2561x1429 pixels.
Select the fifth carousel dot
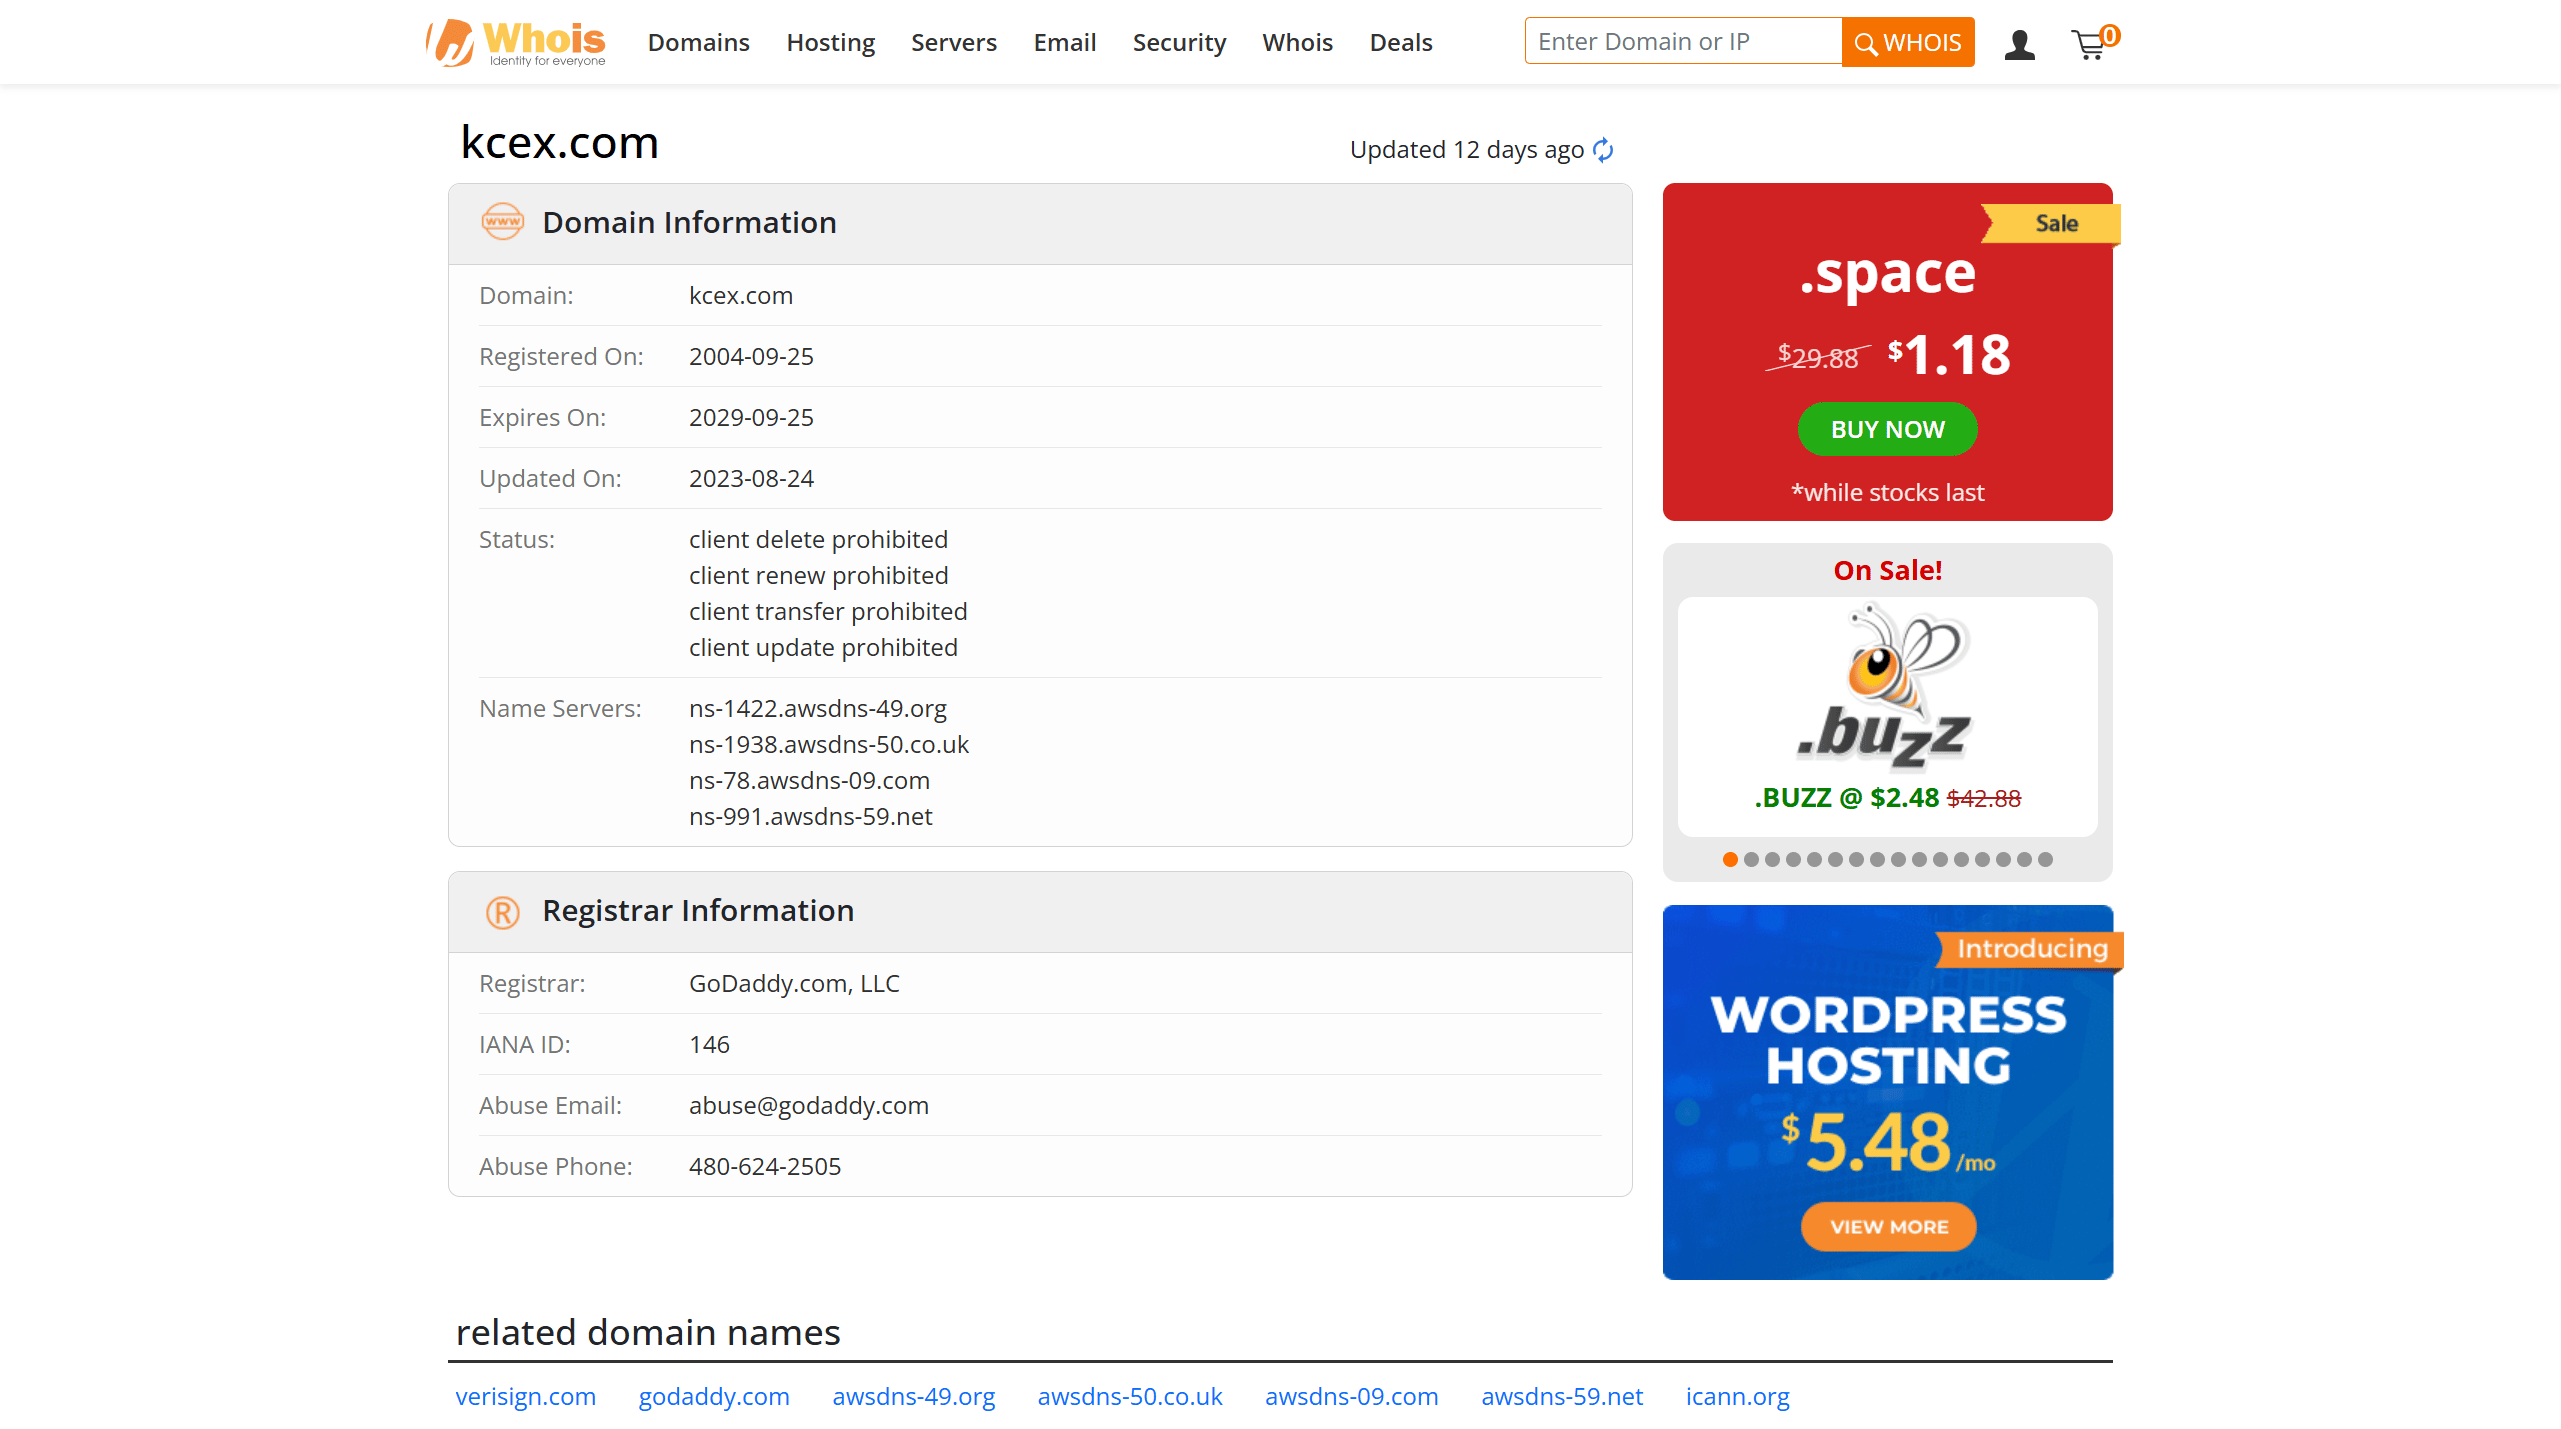pos(1814,859)
